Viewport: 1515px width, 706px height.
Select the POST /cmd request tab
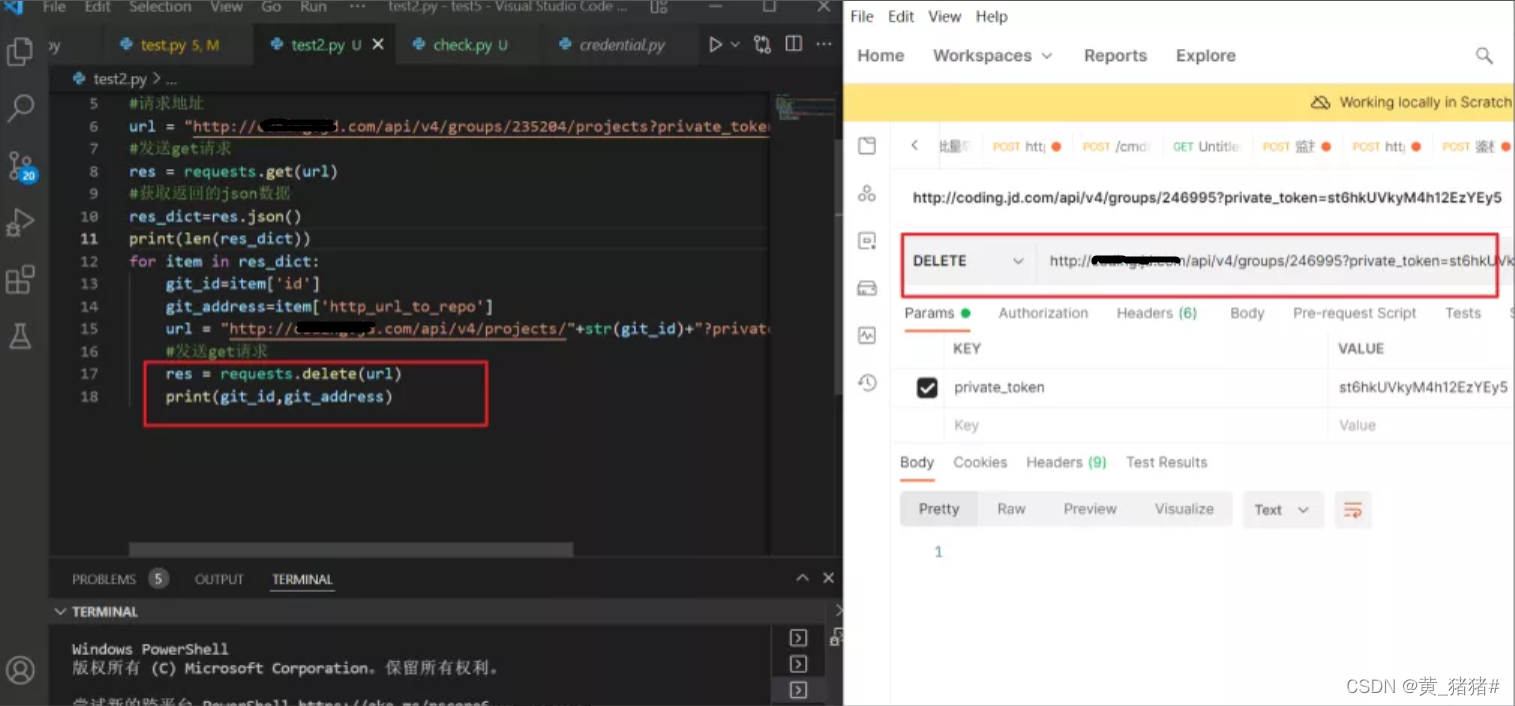pos(1117,146)
